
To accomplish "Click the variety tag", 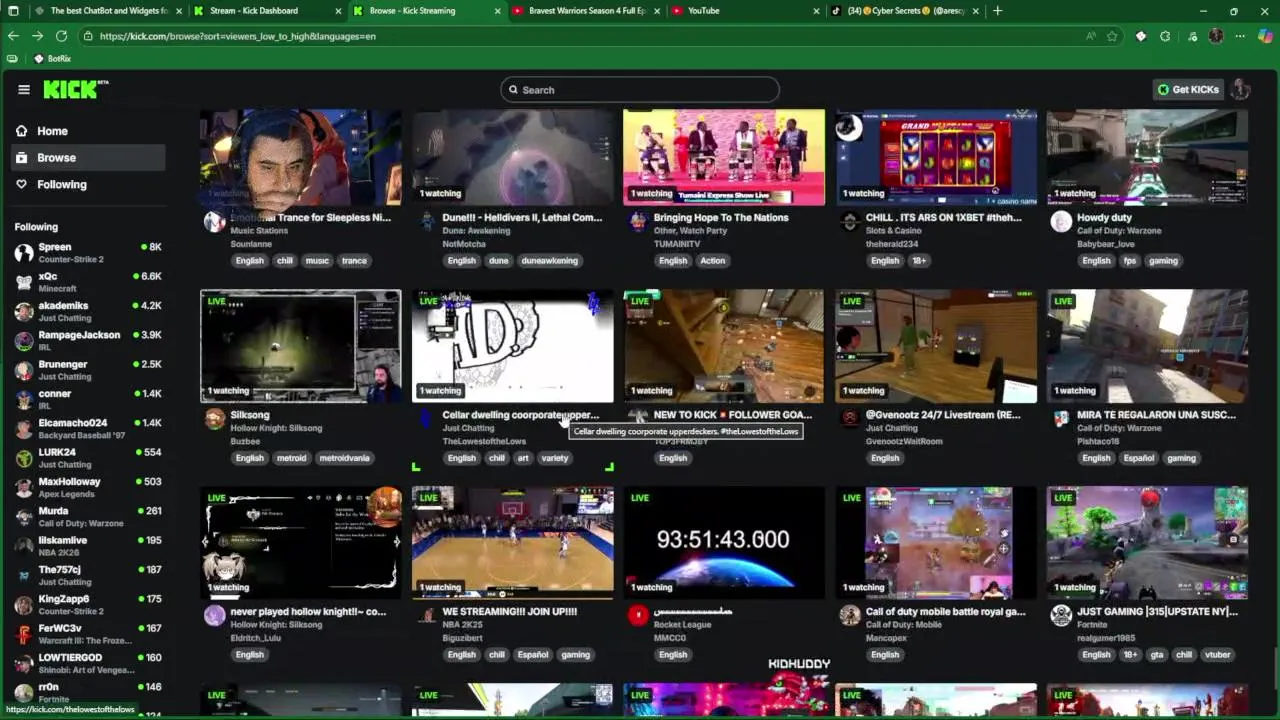I will click(x=554, y=458).
